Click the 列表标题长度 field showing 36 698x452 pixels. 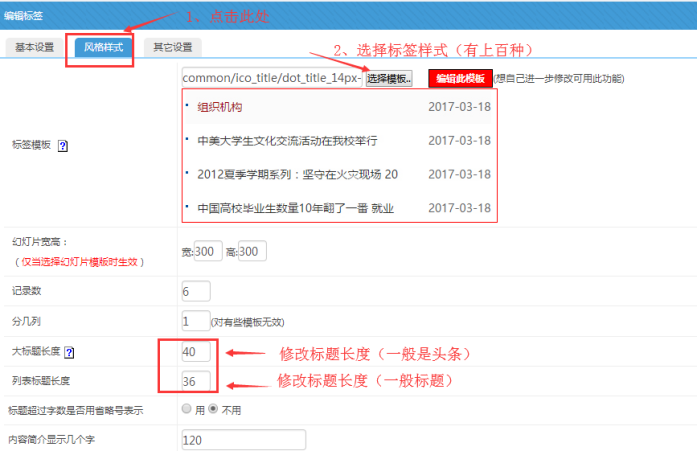pyautogui.click(x=196, y=380)
